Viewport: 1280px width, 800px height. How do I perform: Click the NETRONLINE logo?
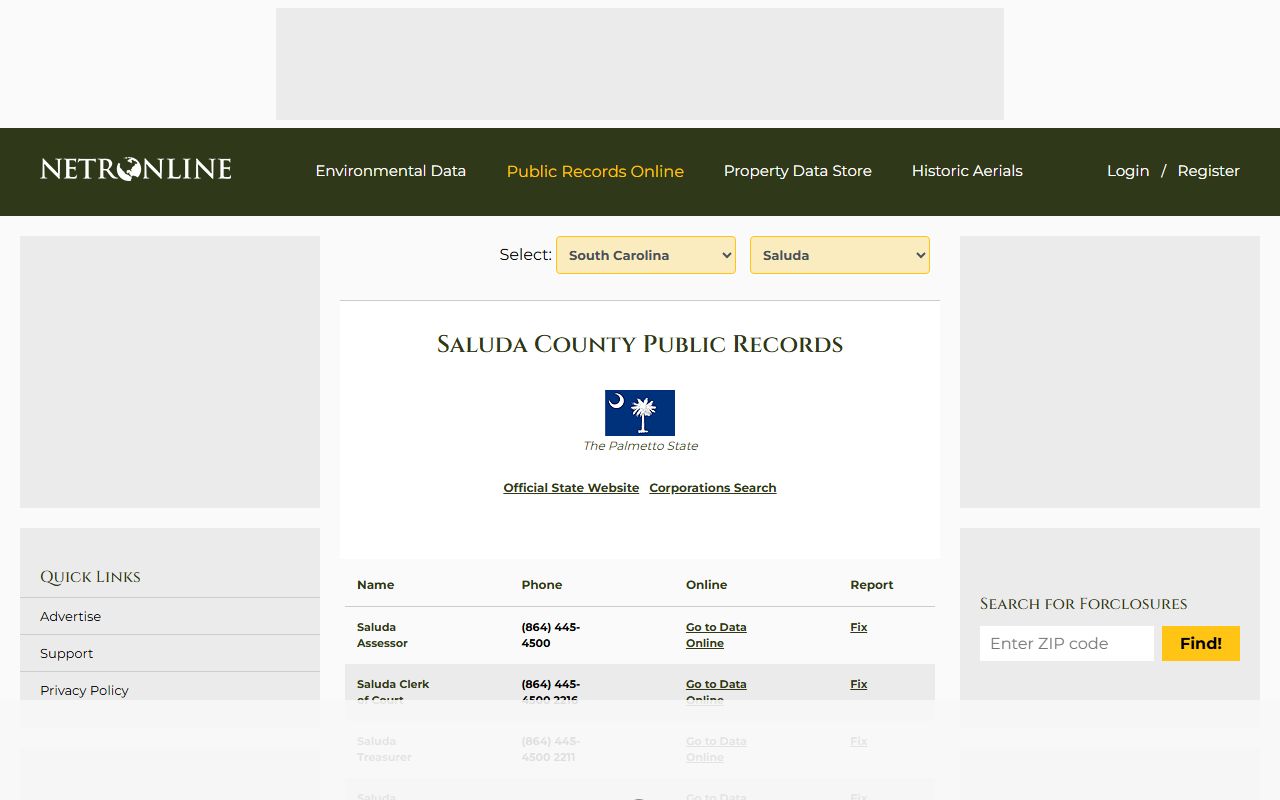click(136, 170)
